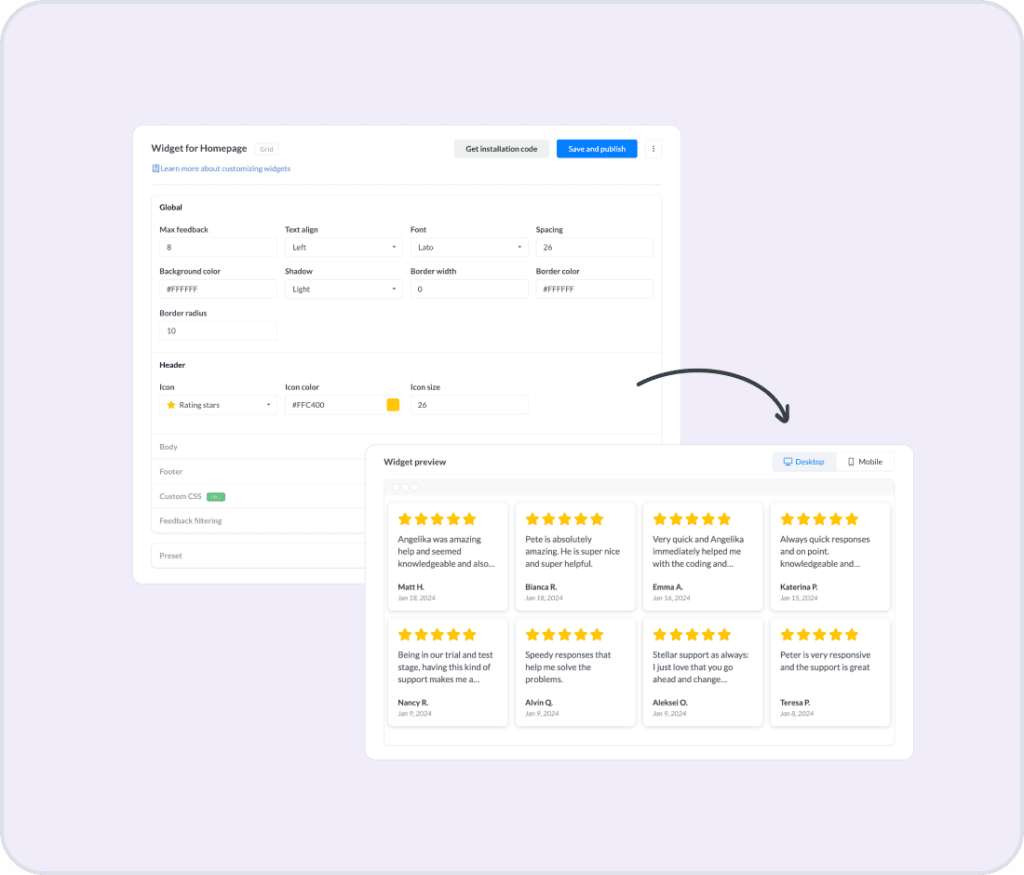Click the star icon in the Rating stars selector
Screen dimensions: 1024x875
tap(170, 404)
